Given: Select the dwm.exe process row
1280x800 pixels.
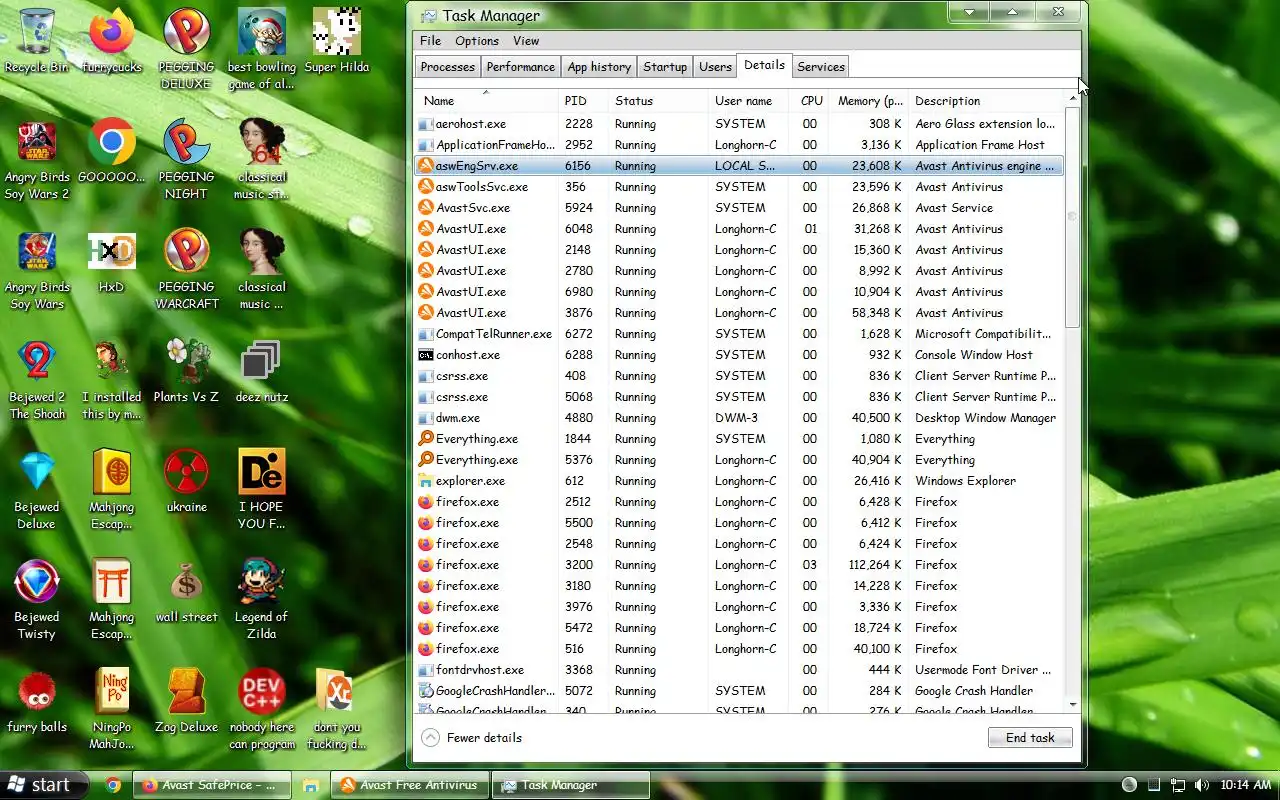Looking at the screenshot, I should coord(739,418).
